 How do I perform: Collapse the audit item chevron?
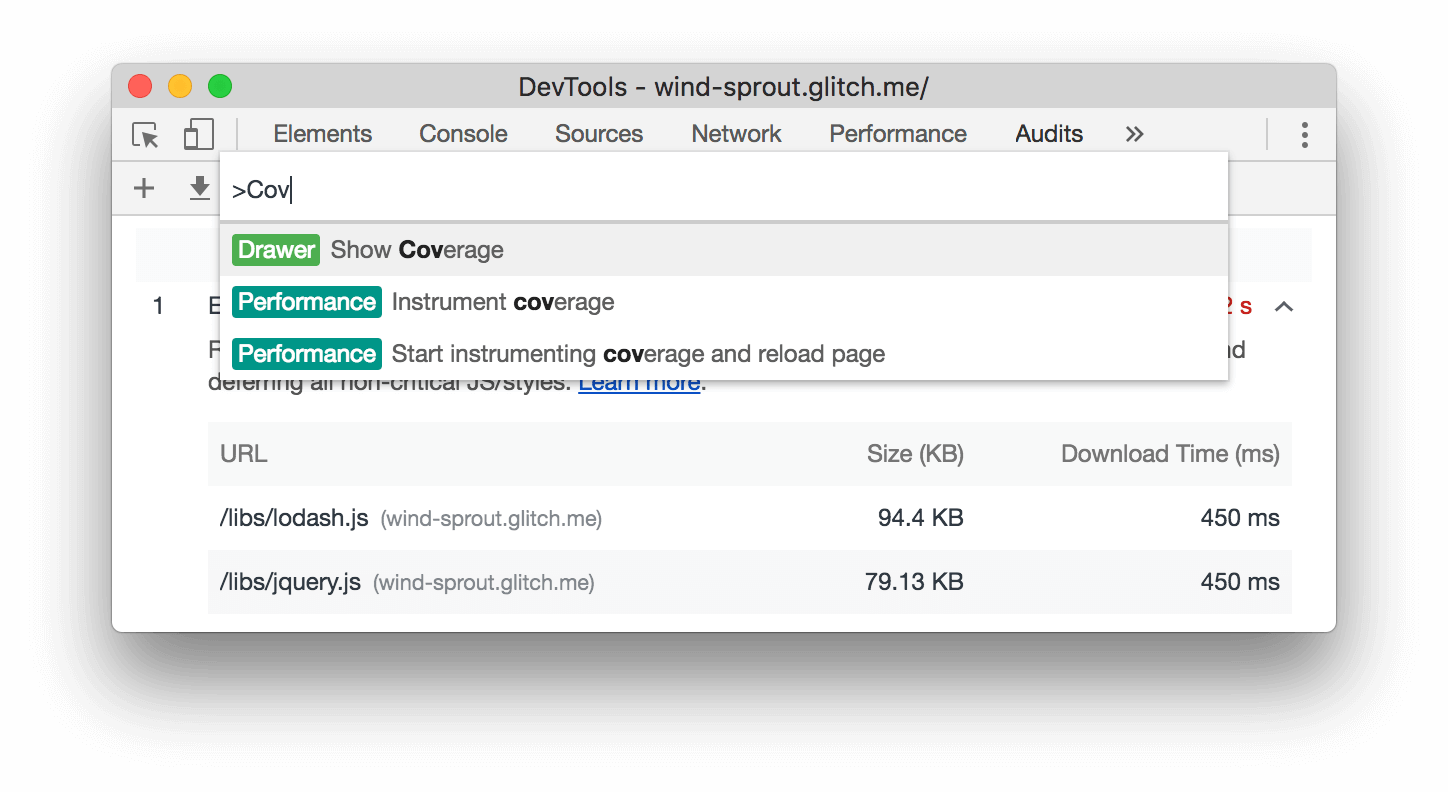tap(1284, 307)
